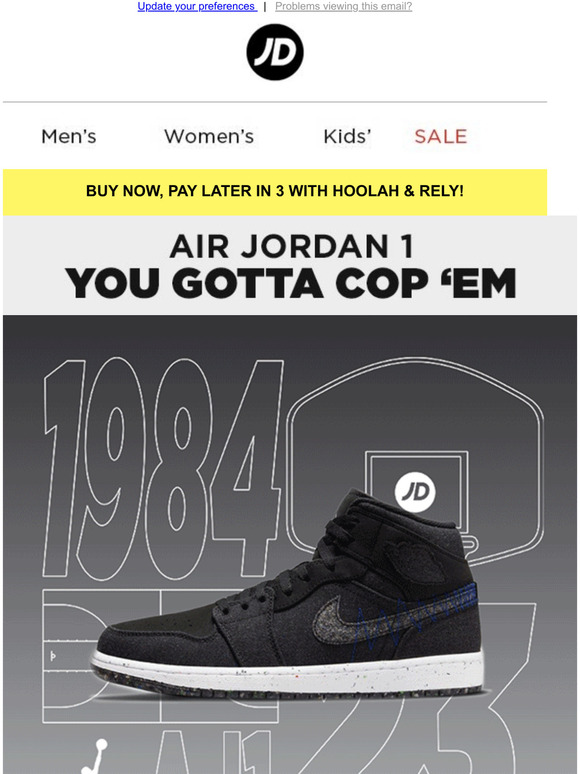Image resolution: width=580 pixels, height=774 pixels.
Task: Click the YOU GOTTA COP 'EM headline
Action: click(x=291, y=283)
